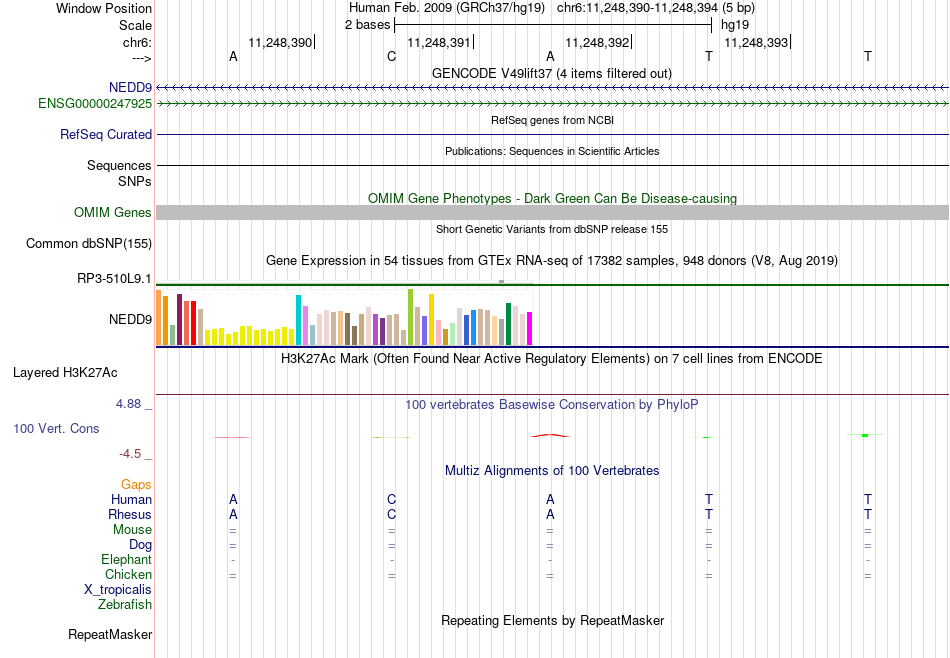Click the OMIM Genes gray bar

pos(552,212)
